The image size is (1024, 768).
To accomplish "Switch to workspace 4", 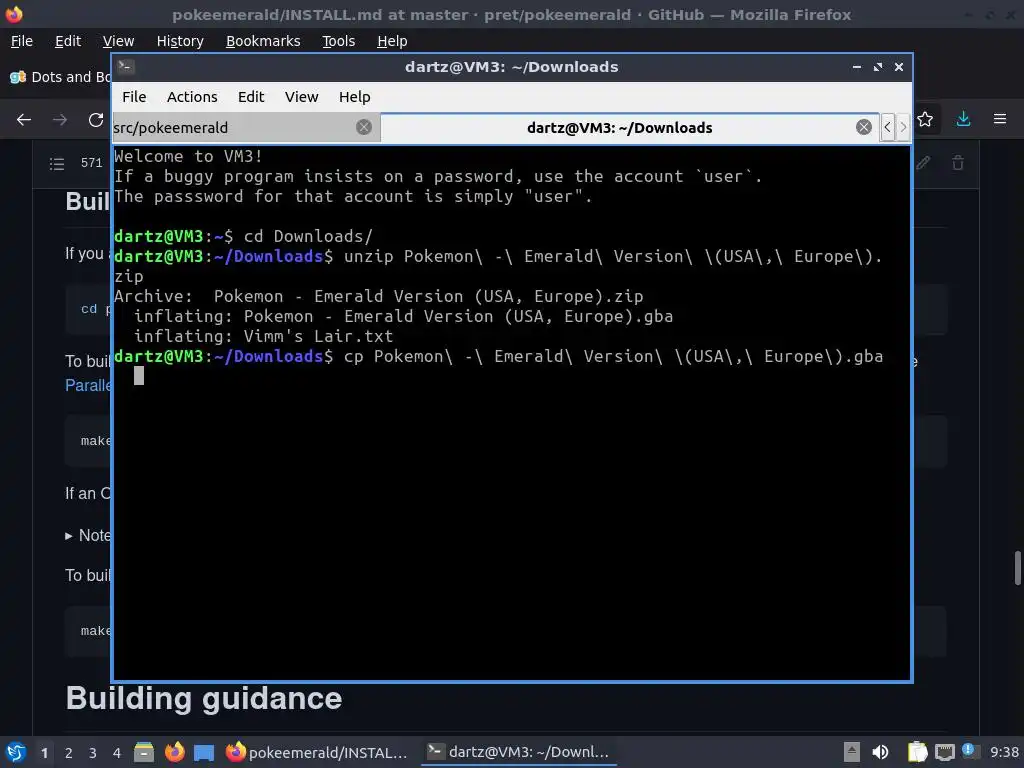I will [x=117, y=753].
